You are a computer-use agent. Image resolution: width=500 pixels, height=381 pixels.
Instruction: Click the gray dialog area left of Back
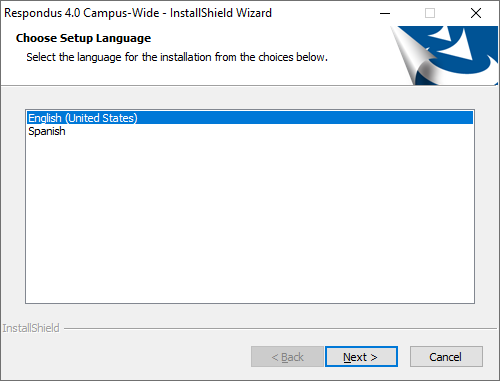pos(127,357)
